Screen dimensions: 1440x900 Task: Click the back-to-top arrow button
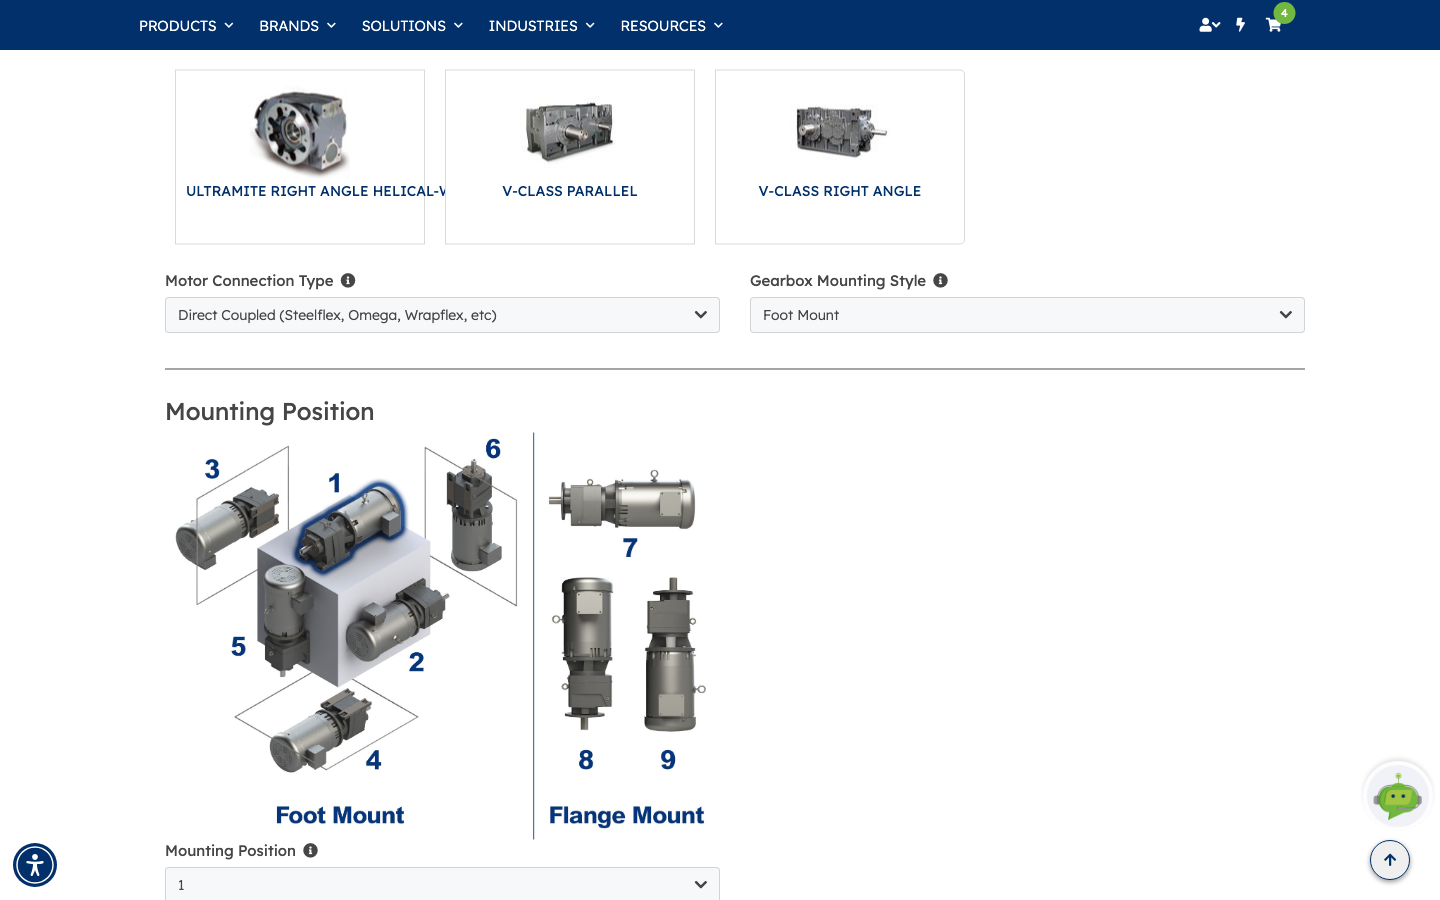pos(1390,860)
